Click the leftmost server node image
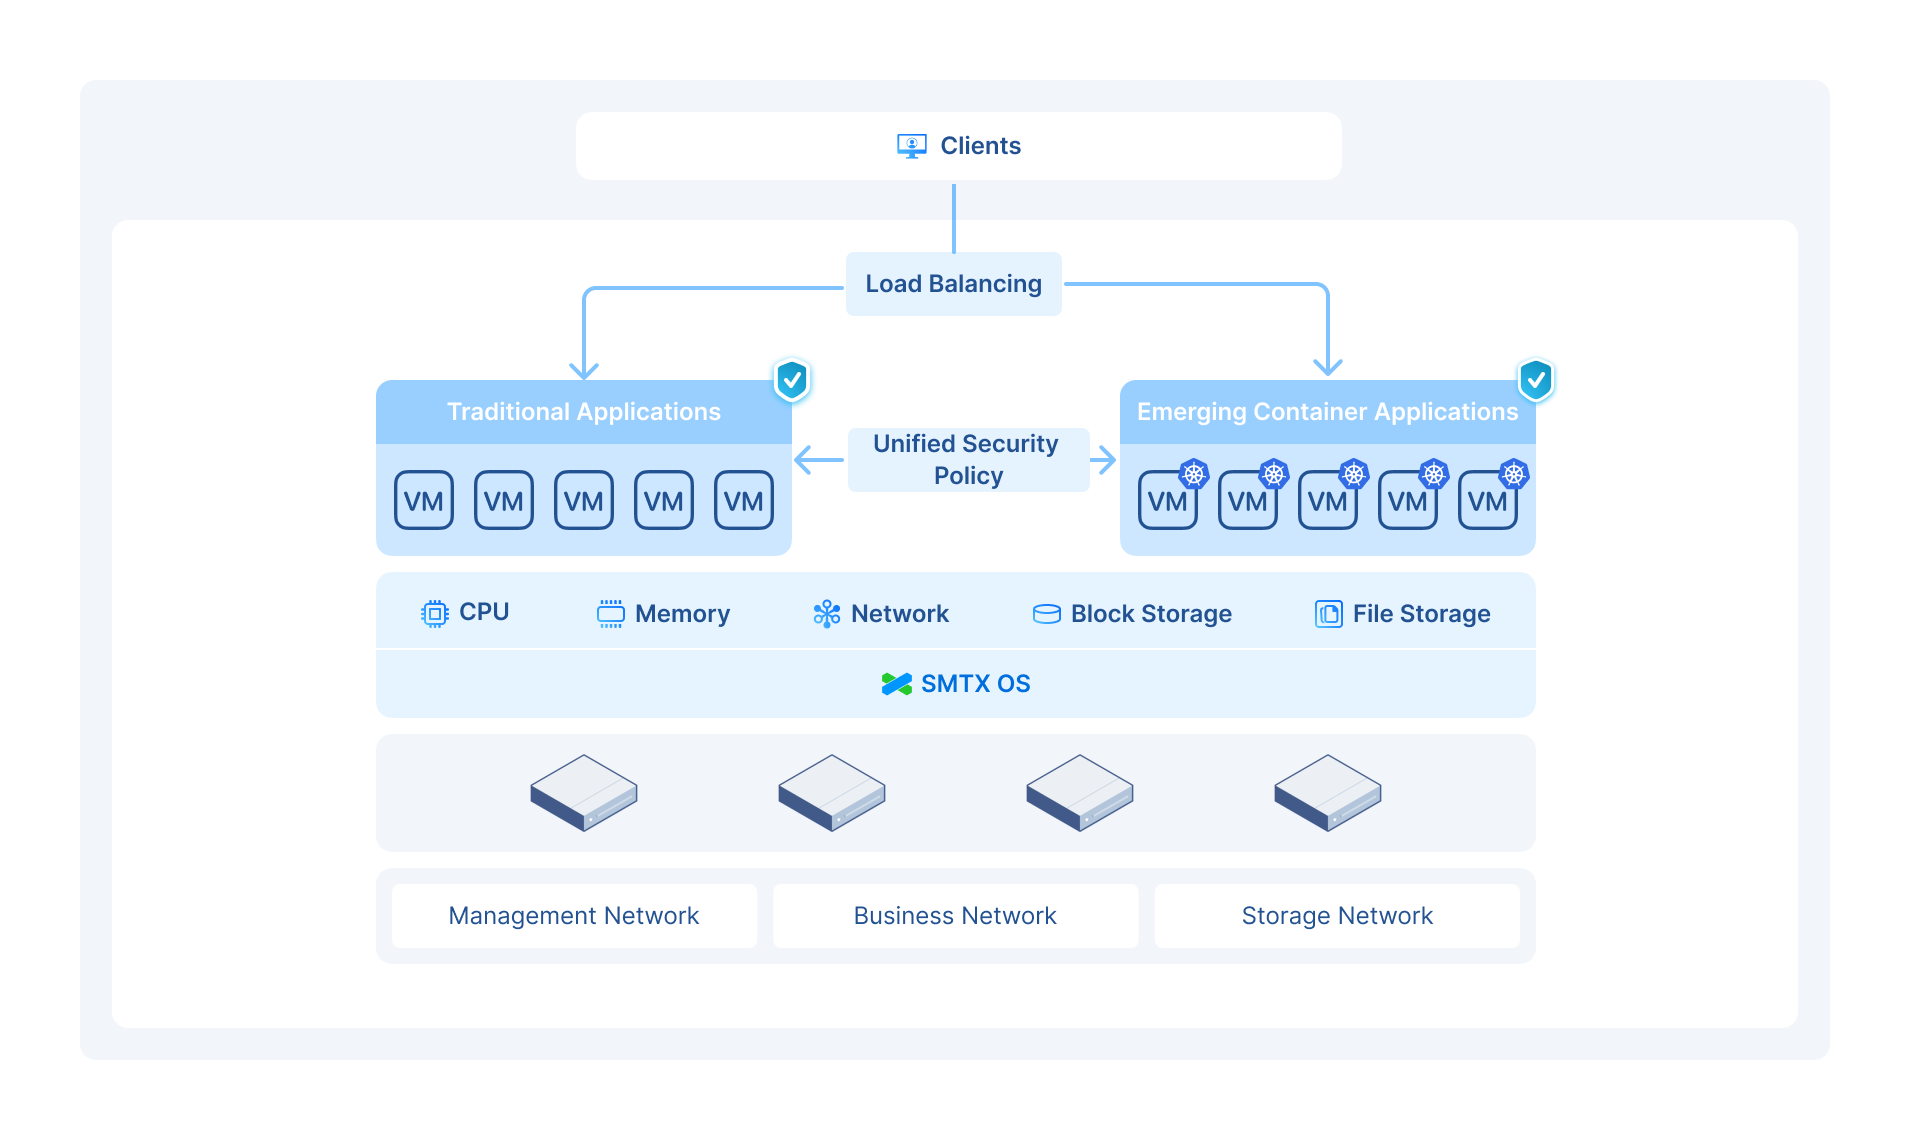Screen dimensions: 1910x1140 [584, 793]
